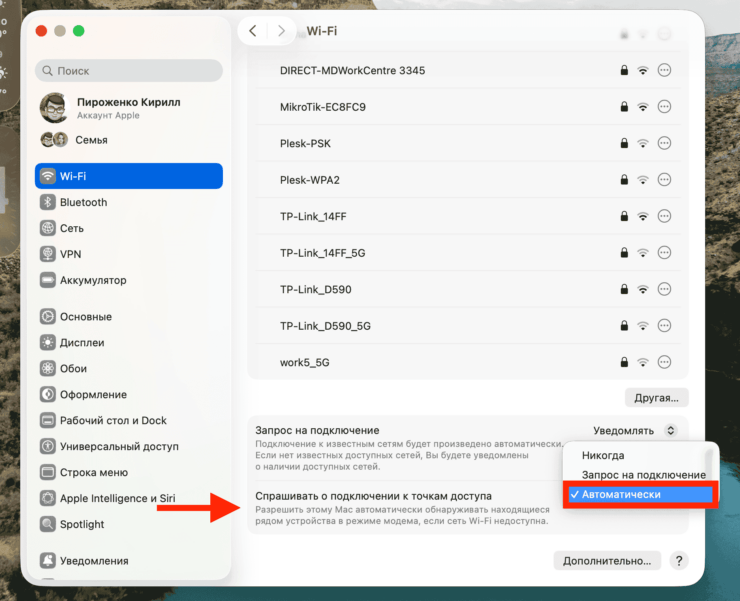Connect to work5_5G network
This screenshot has height=601, width=740.
(x=467, y=362)
